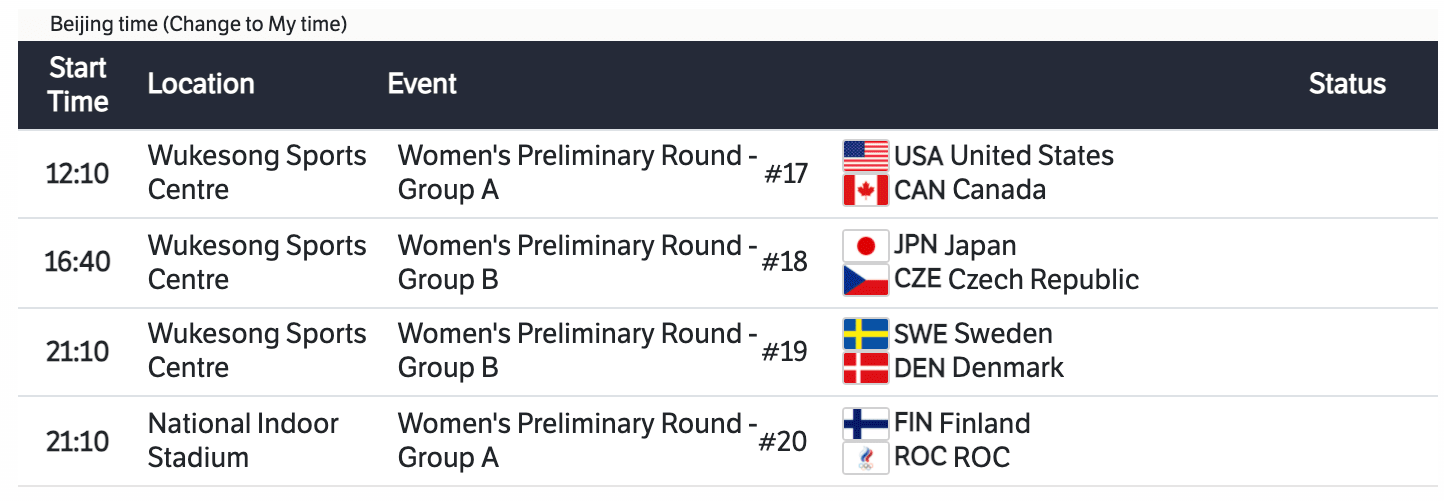Click the ROC emblem icon
This screenshot has width=1444, height=501.
(865, 458)
